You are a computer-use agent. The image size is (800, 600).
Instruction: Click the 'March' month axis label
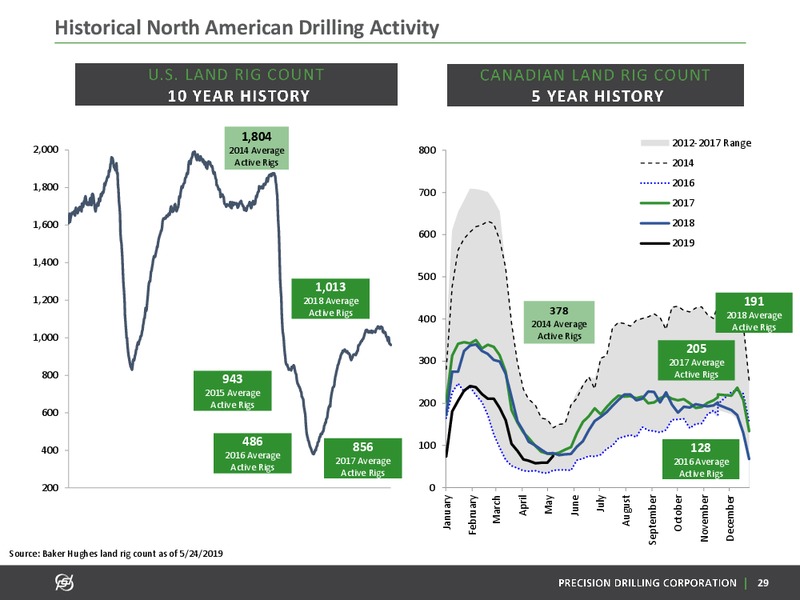(x=496, y=510)
